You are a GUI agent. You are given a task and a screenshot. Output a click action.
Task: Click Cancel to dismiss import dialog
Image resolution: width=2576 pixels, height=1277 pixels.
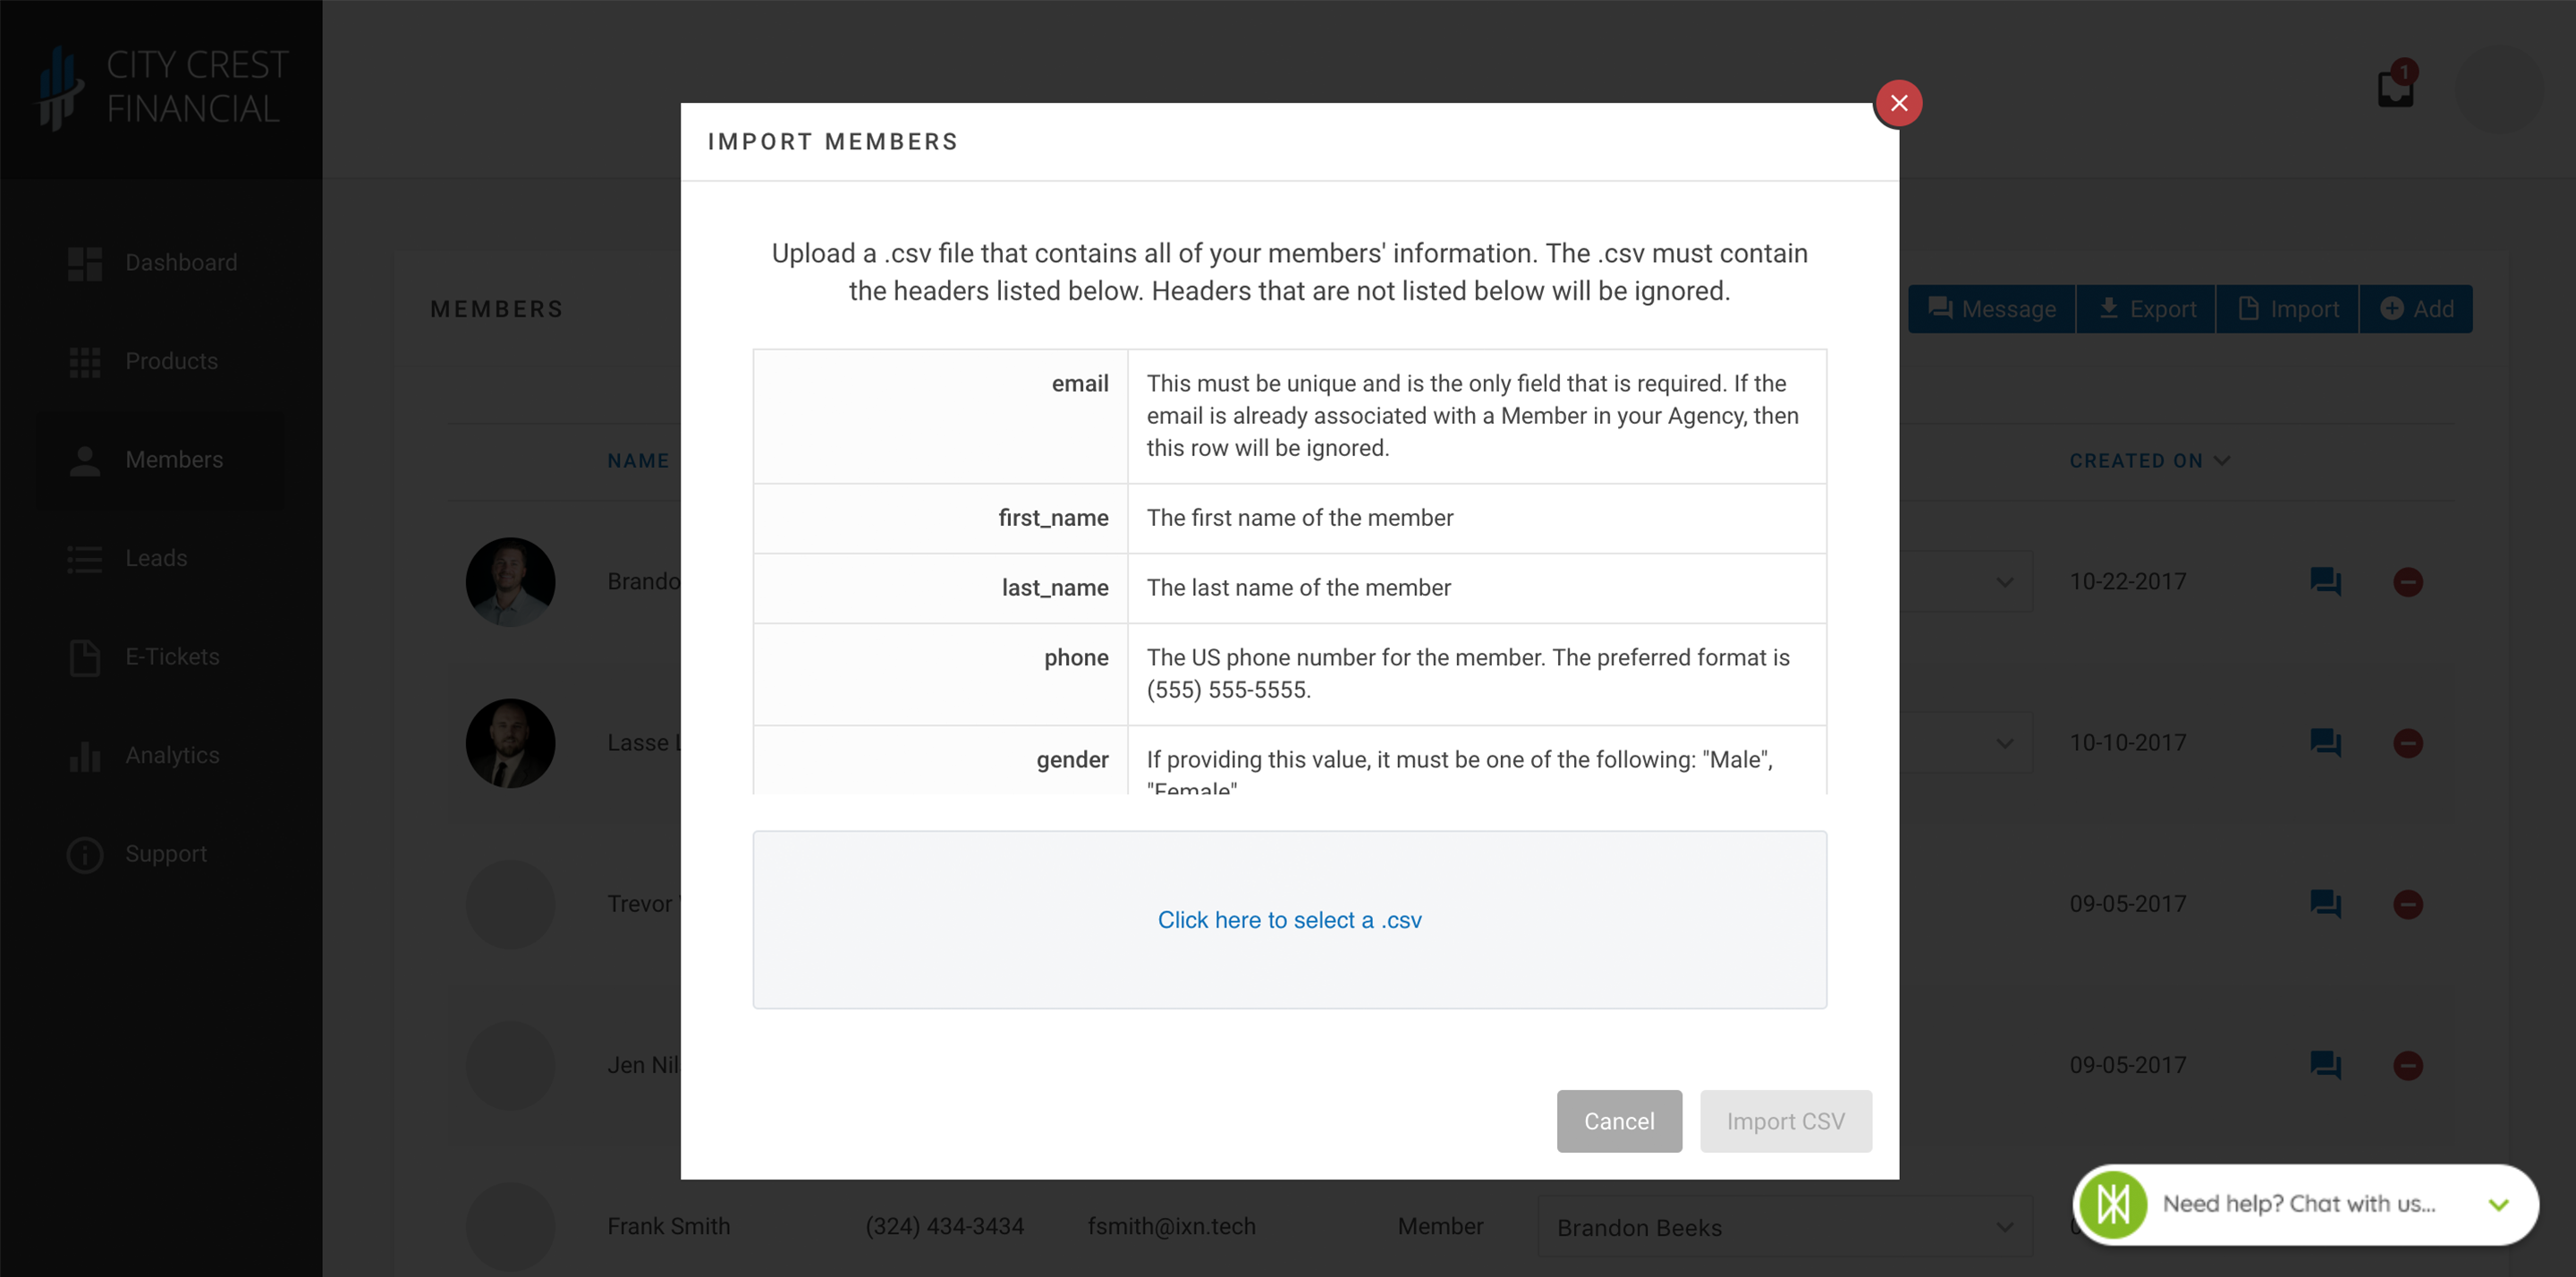point(1618,1121)
